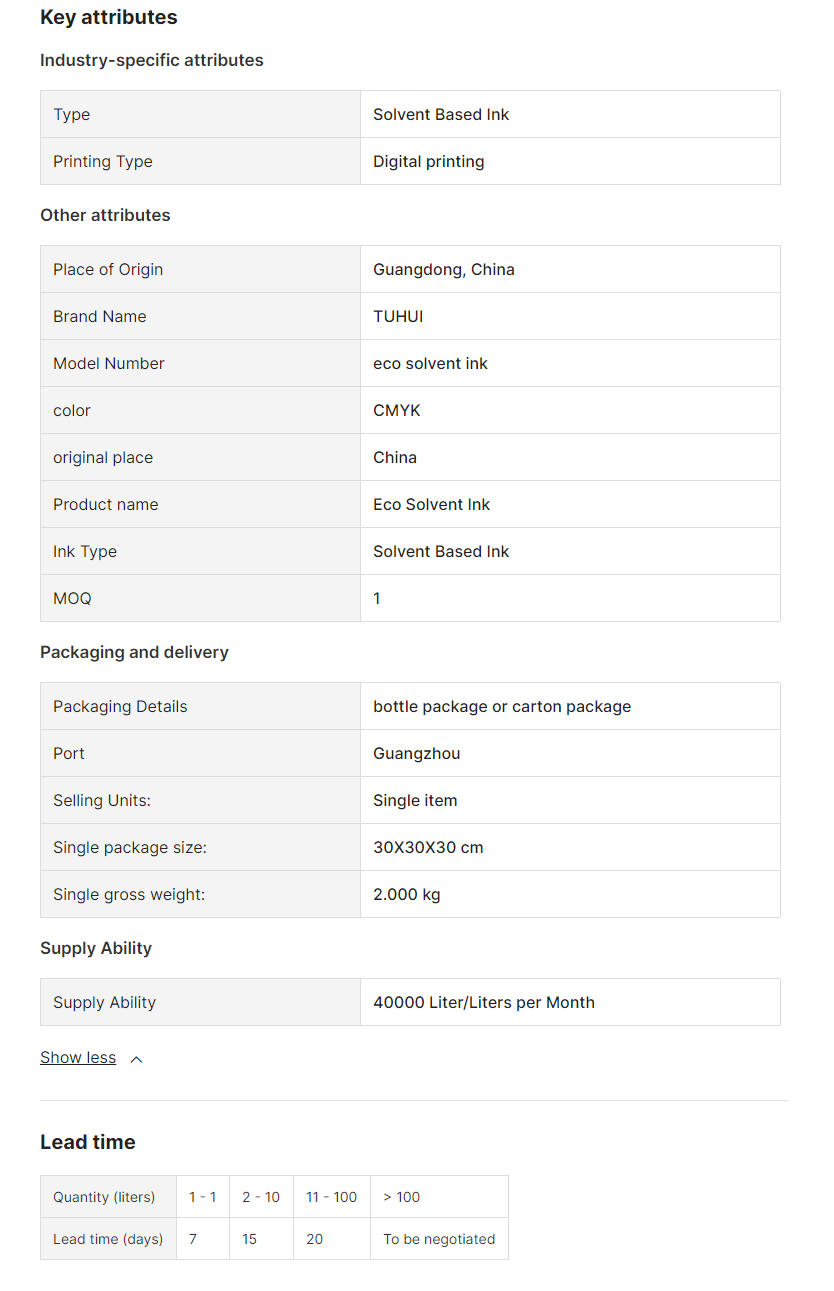Click the Lead time section heading

pos(88,1142)
